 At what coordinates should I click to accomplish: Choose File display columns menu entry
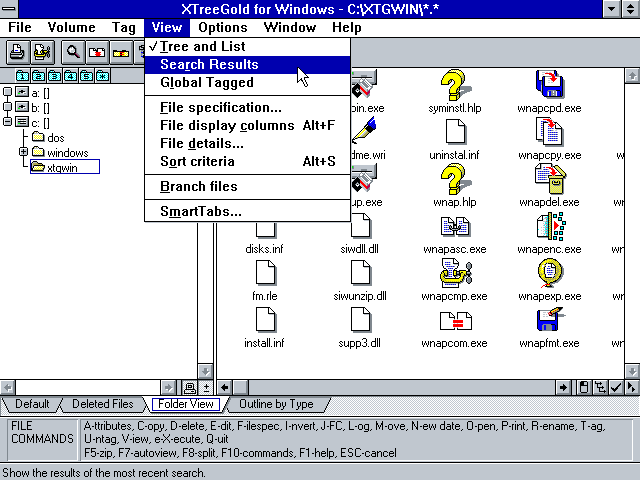pyautogui.click(x=247, y=125)
